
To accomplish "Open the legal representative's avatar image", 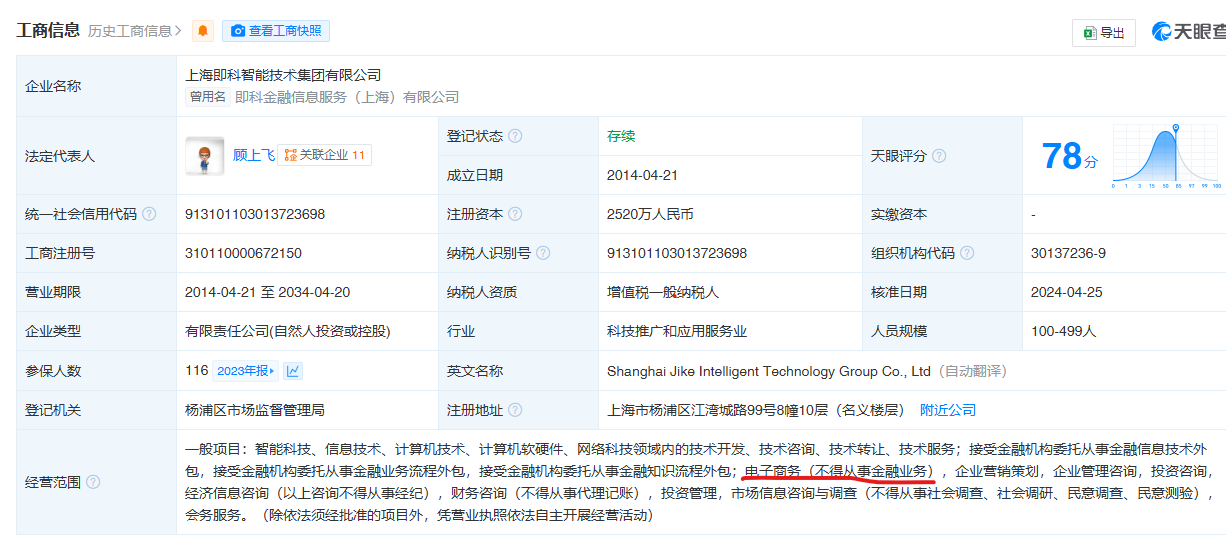I will (x=204, y=155).
